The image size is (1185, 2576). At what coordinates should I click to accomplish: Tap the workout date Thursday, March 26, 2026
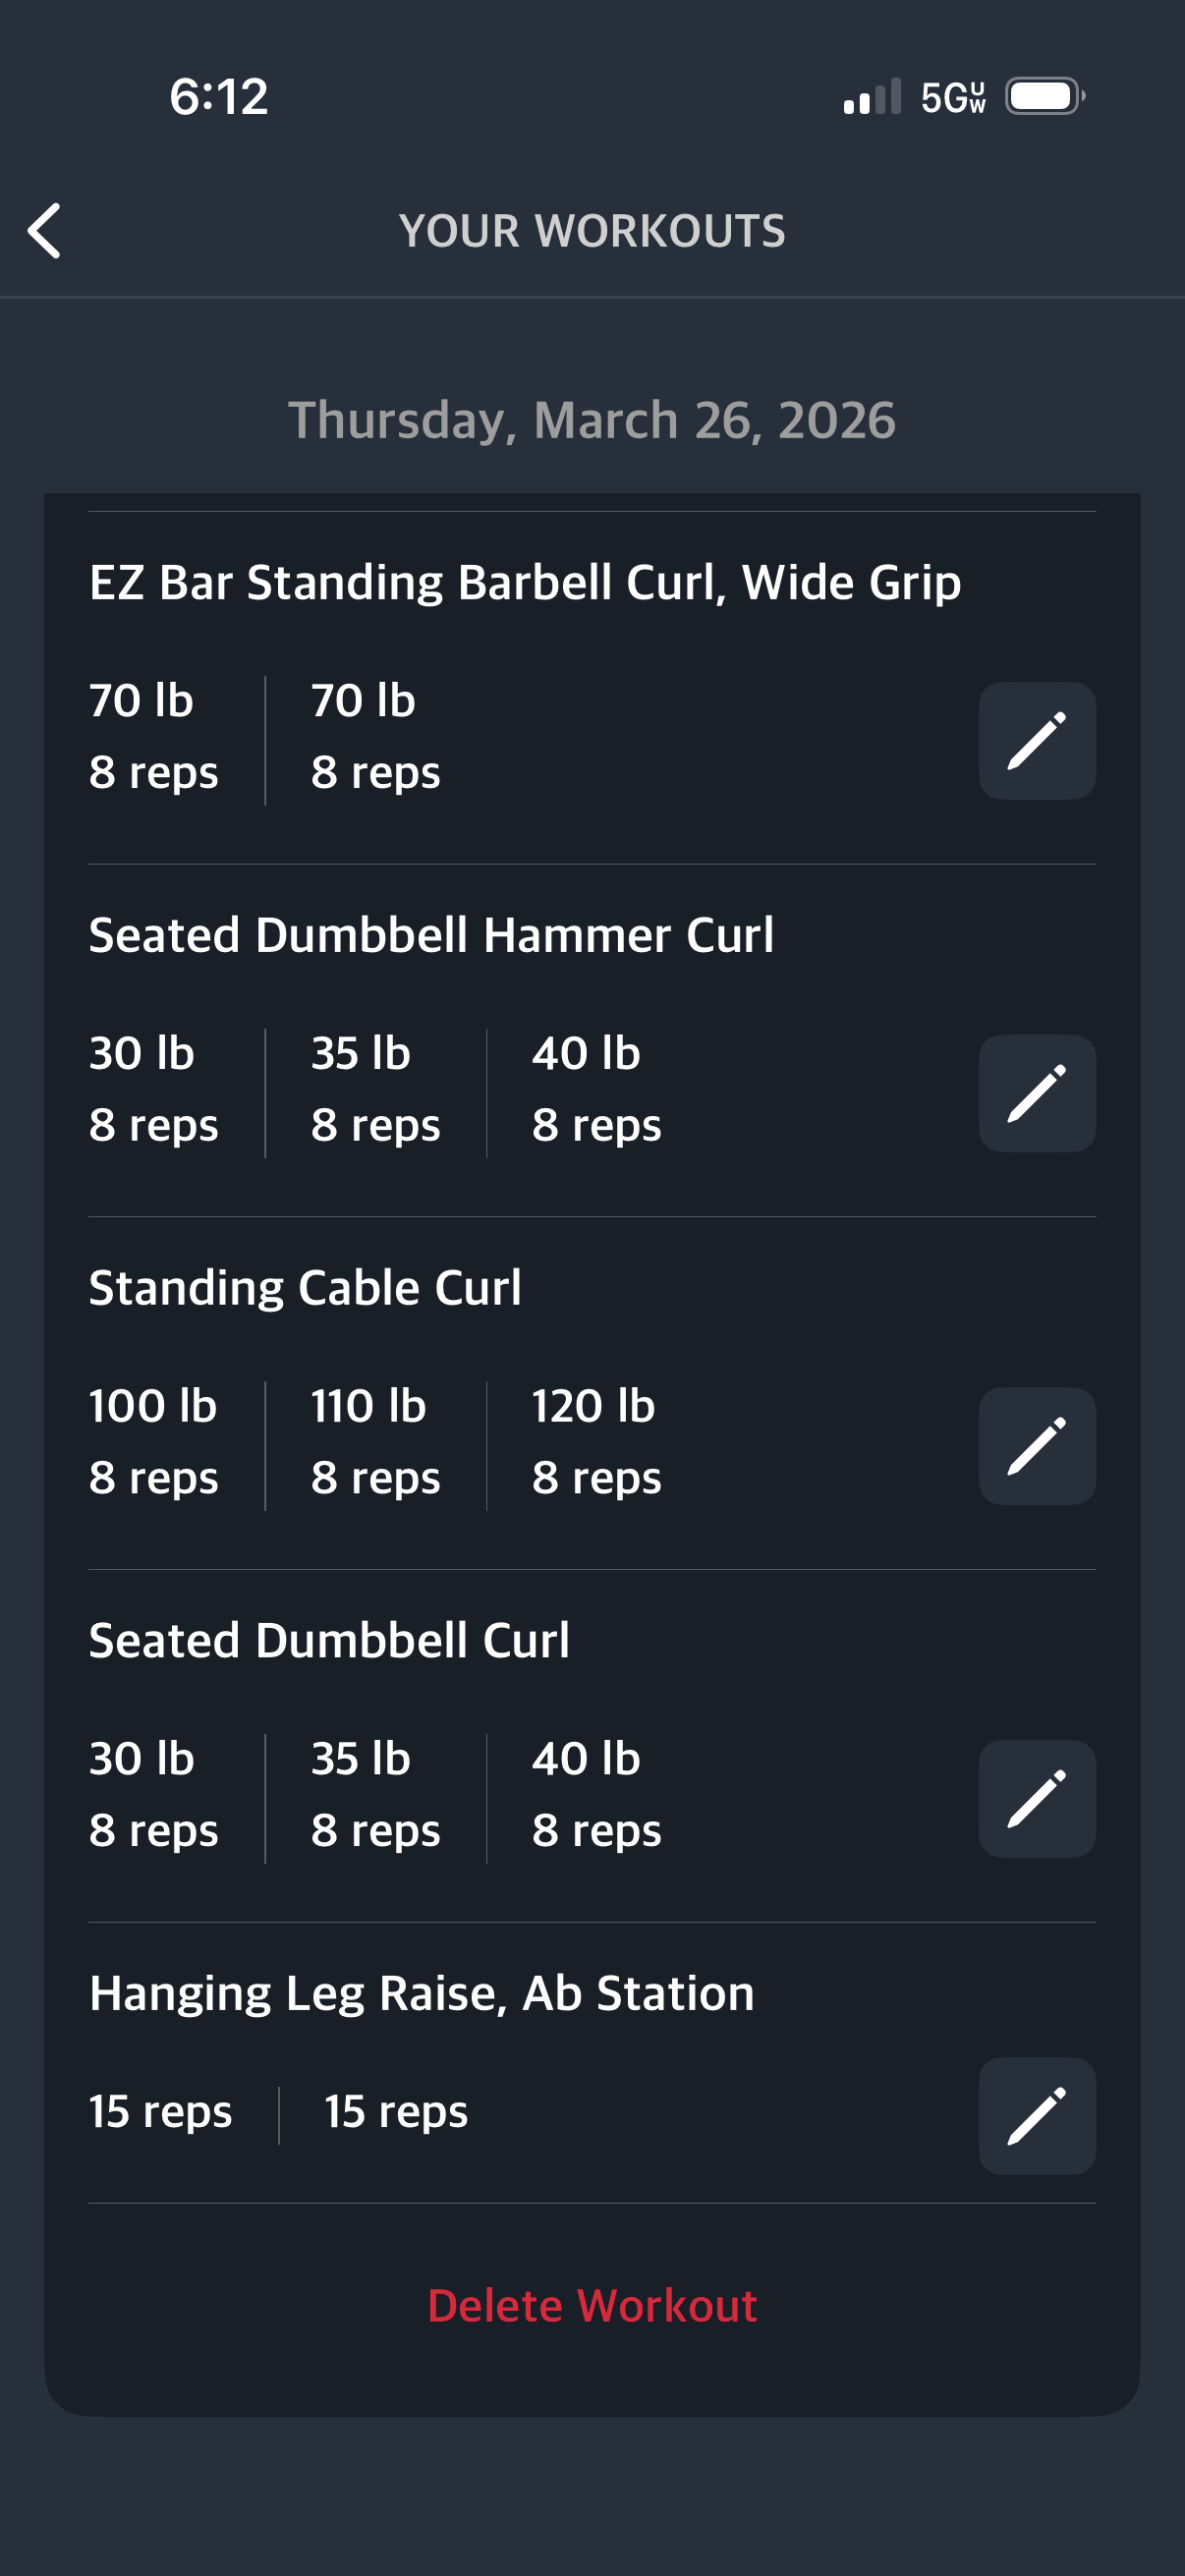pos(592,420)
